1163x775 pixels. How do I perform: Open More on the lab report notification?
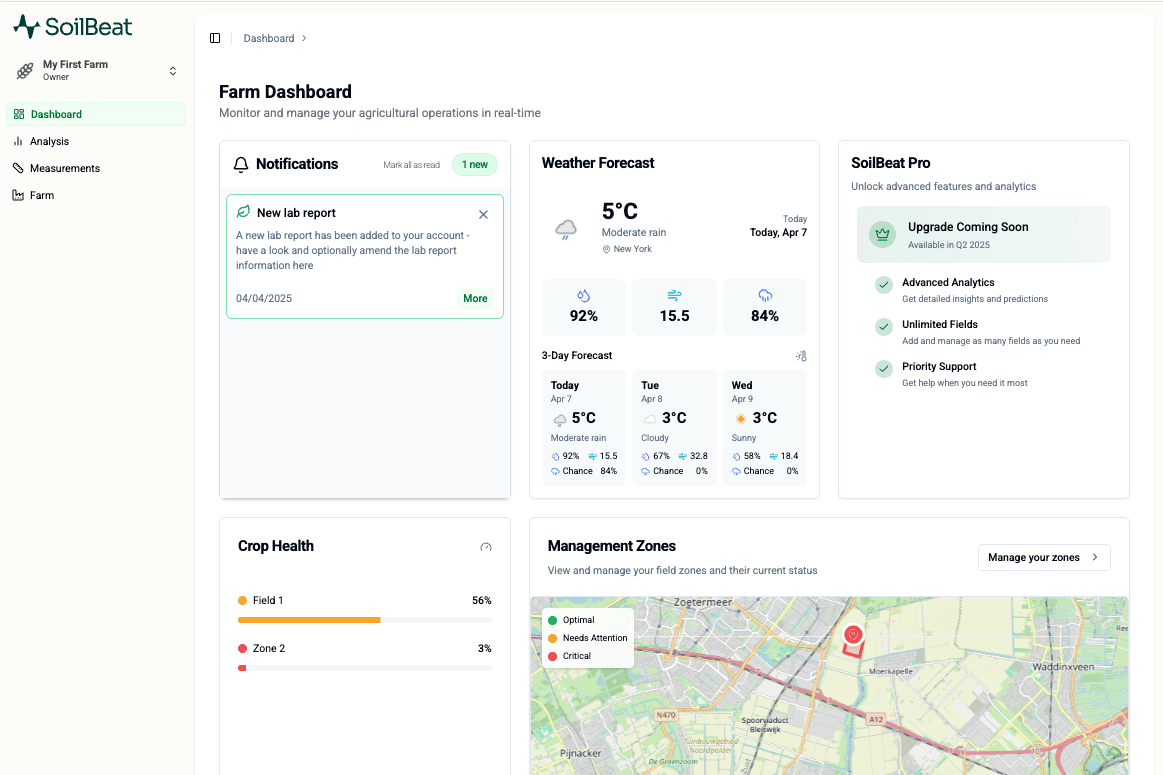click(x=475, y=298)
